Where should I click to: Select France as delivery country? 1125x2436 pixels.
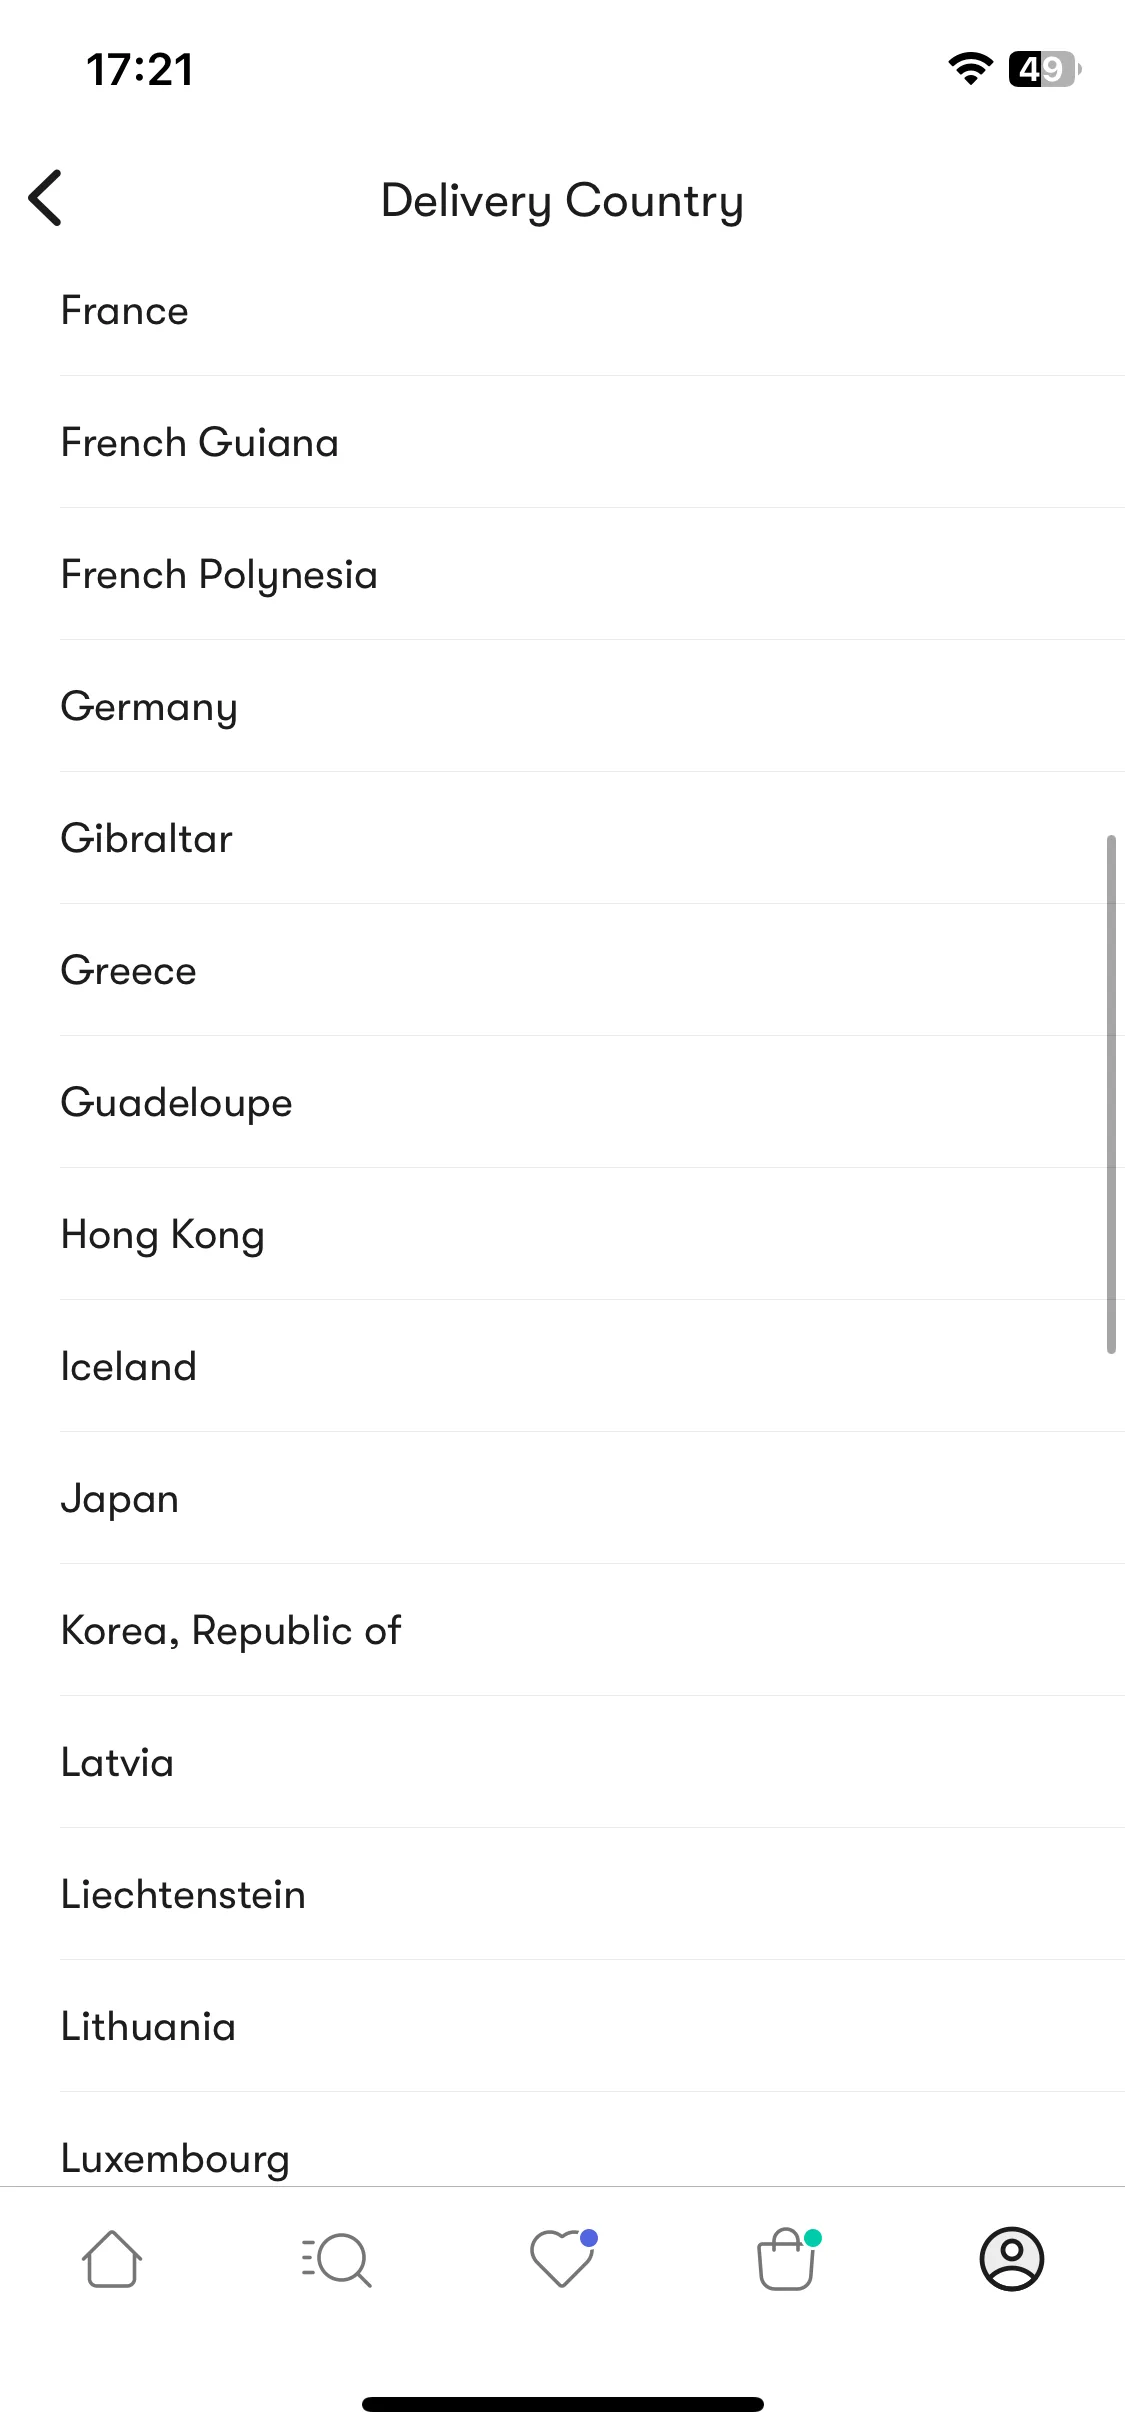(x=592, y=311)
